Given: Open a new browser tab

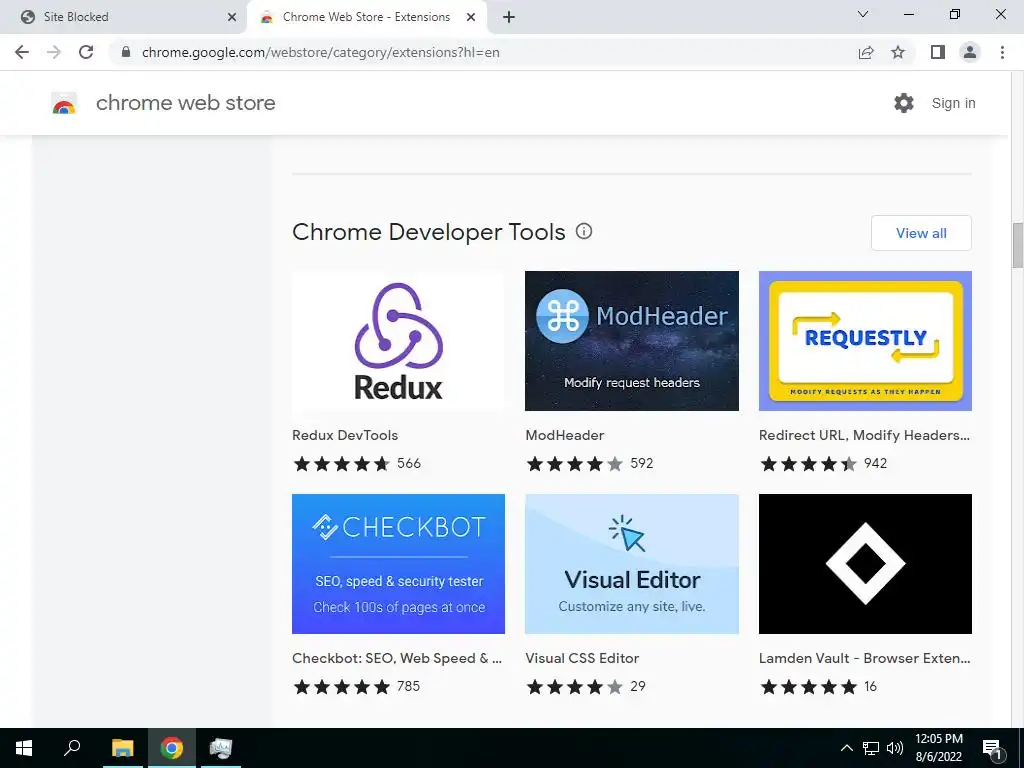Looking at the screenshot, I should pyautogui.click(x=509, y=17).
